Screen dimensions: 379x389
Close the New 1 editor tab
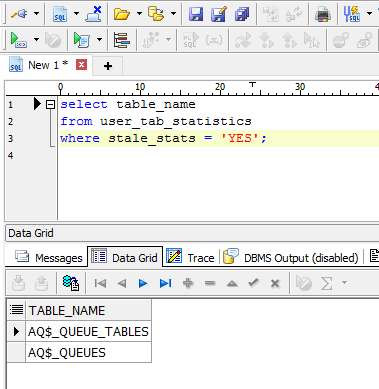click(x=81, y=64)
